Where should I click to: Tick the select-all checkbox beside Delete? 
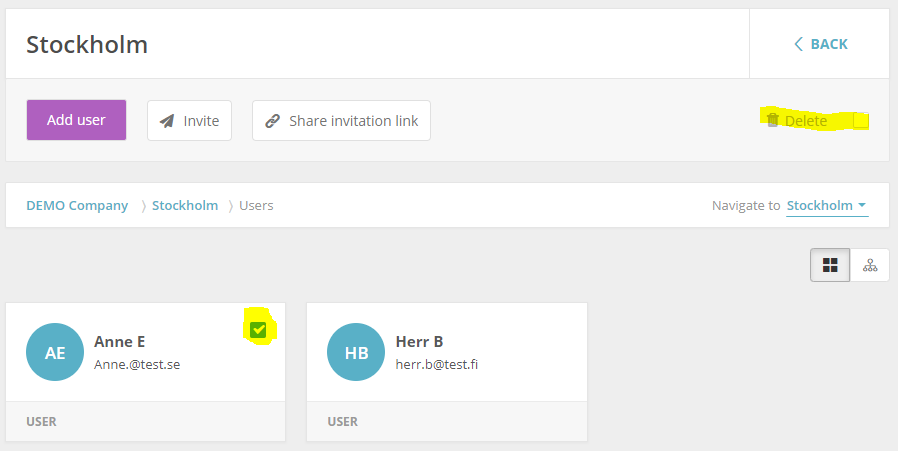pos(861,120)
